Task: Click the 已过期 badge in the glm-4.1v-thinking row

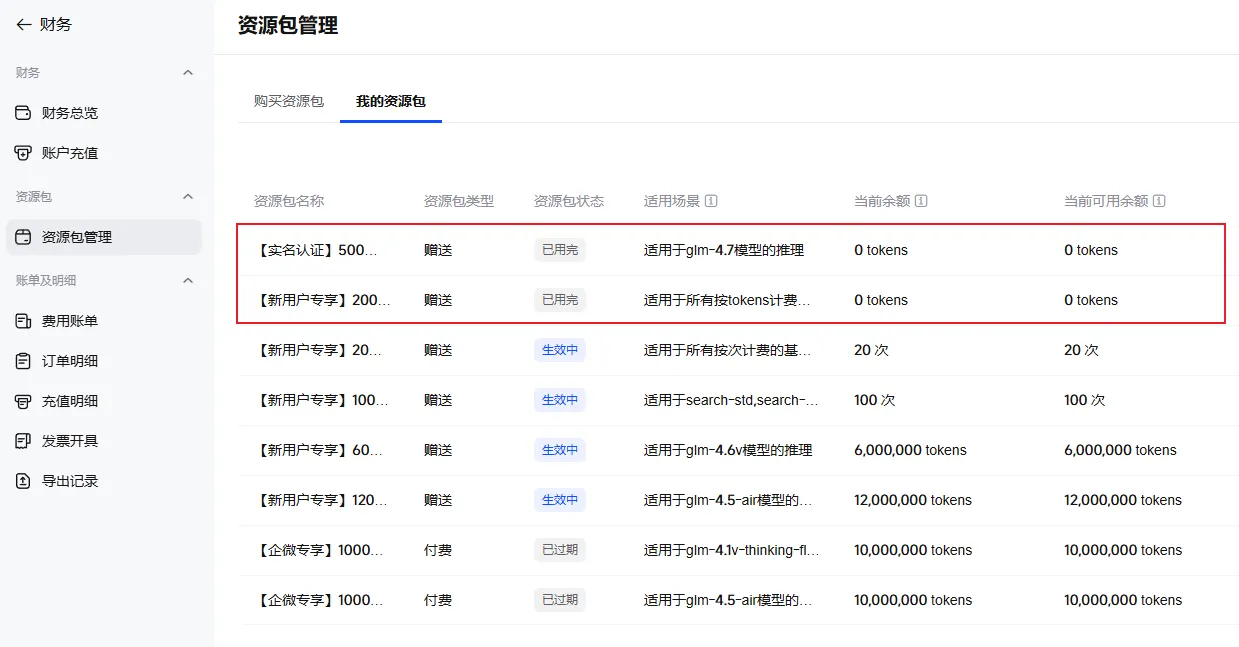Action: [x=560, y=550]
